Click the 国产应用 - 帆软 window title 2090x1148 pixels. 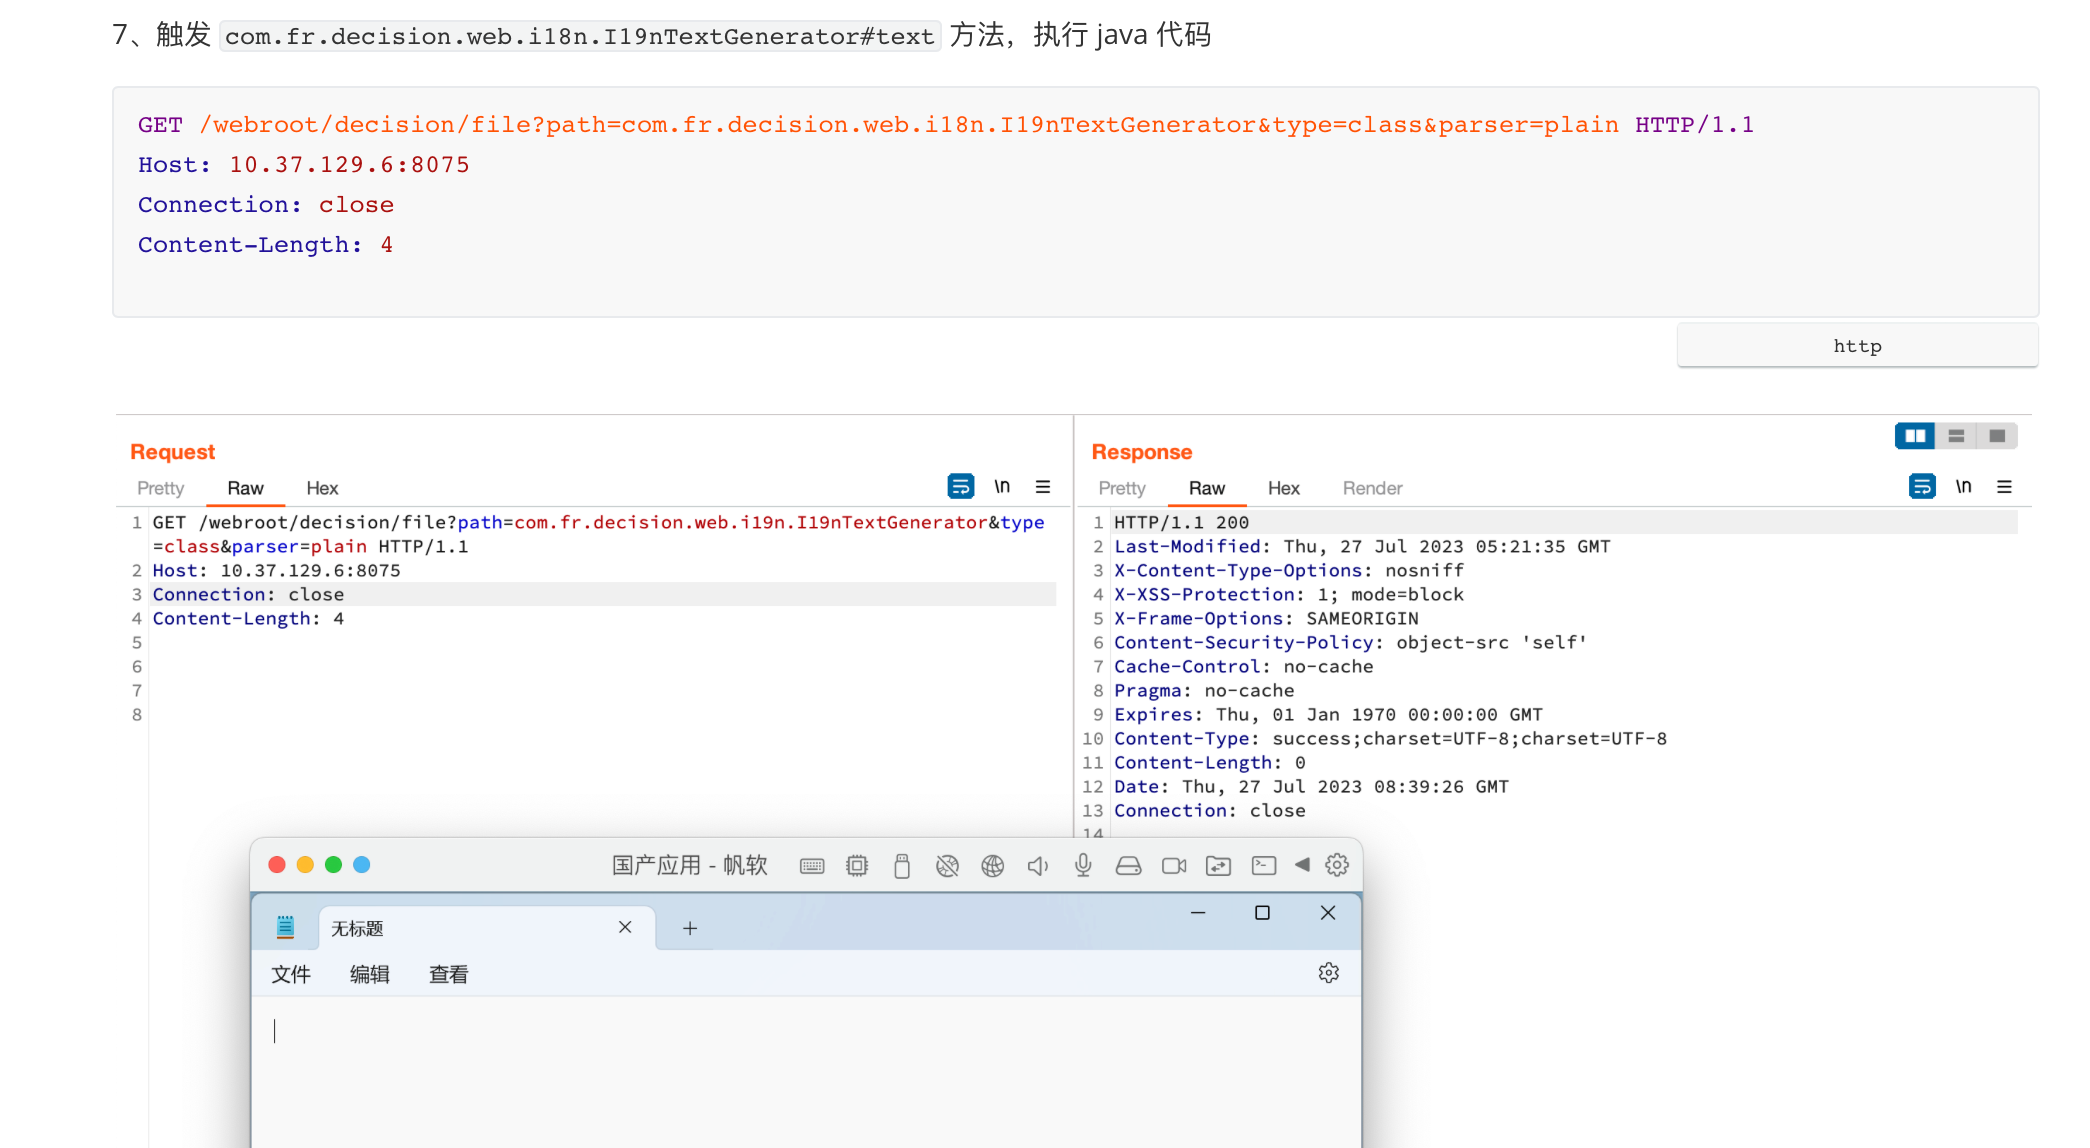[x=690, y=865]
